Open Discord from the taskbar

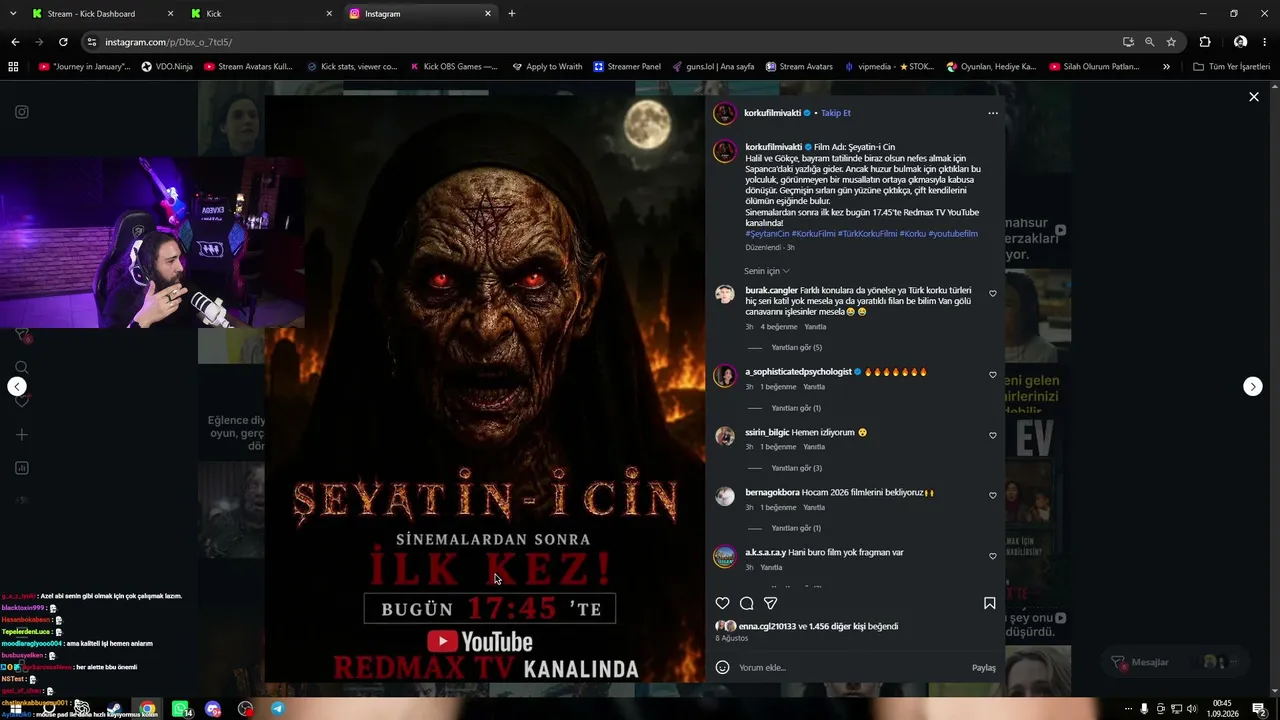213,709
